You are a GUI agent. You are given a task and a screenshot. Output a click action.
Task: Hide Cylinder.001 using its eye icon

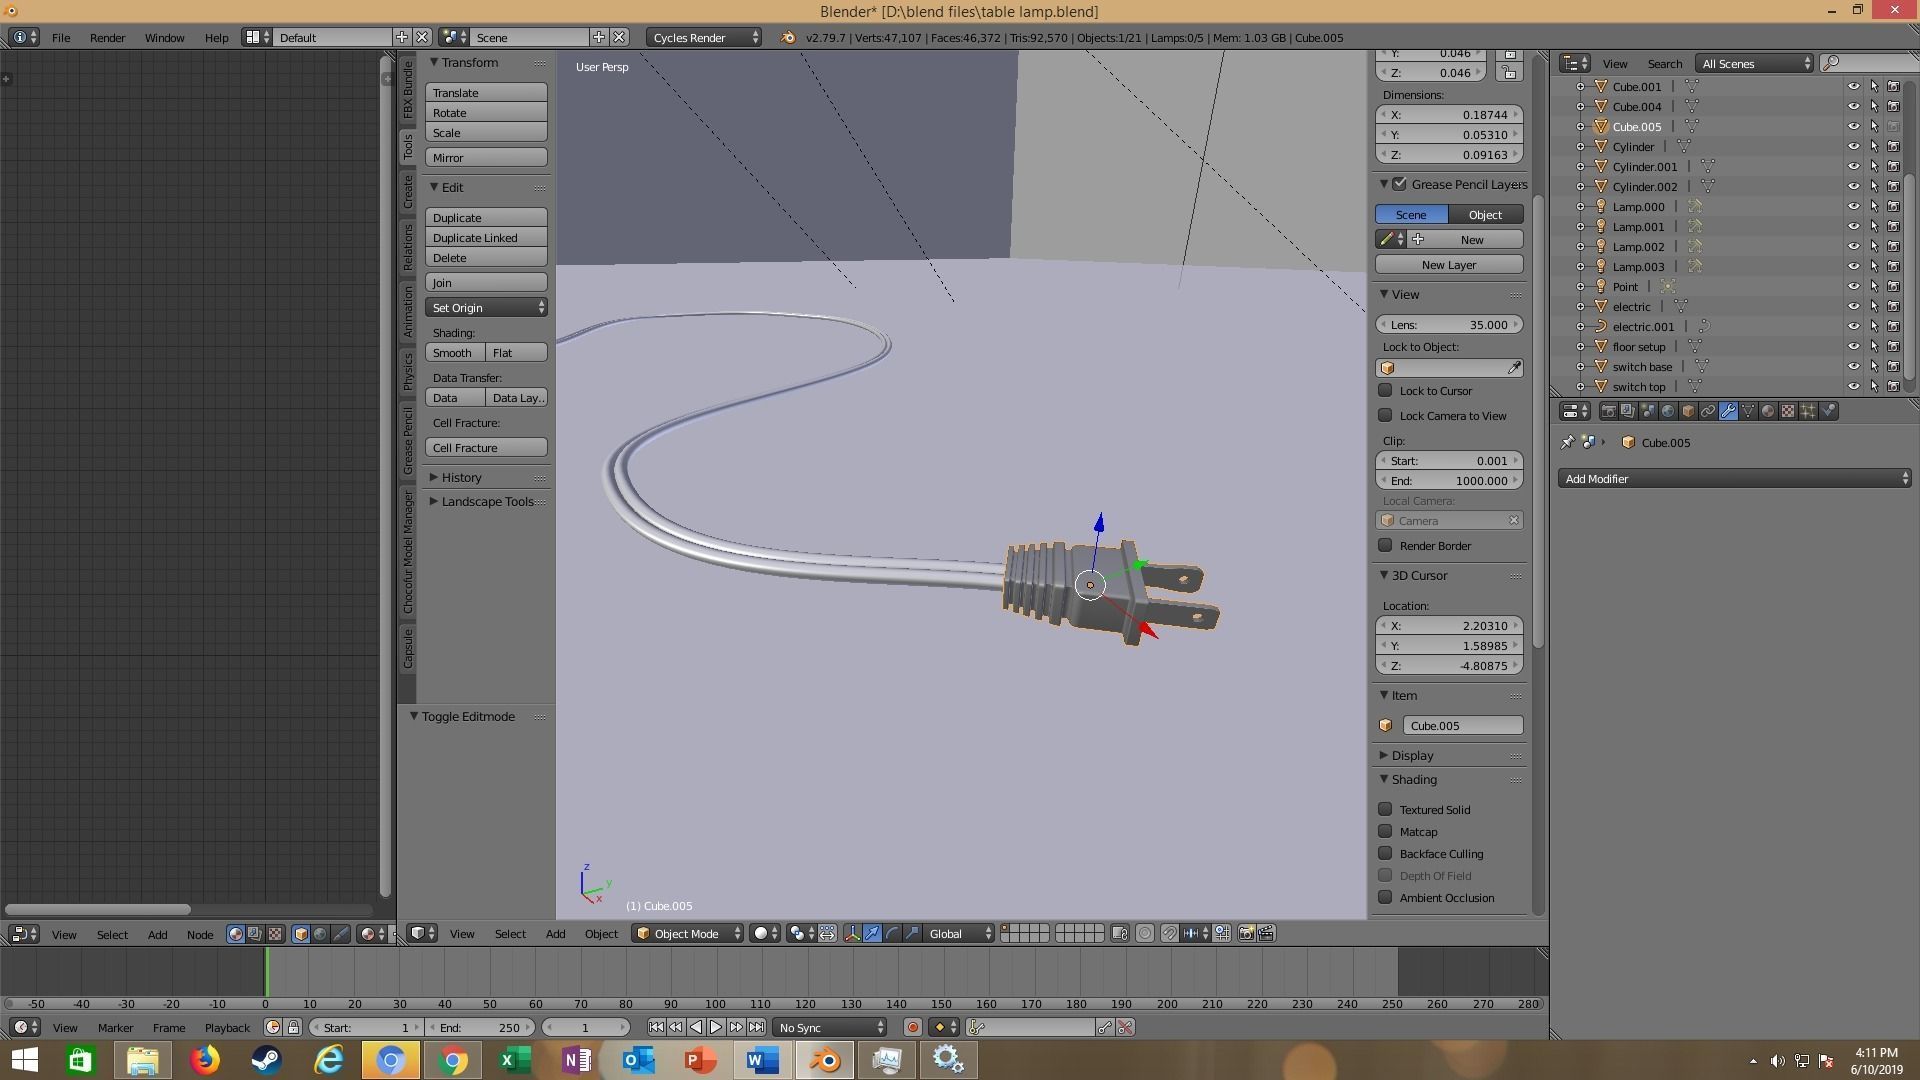(x=1853, y=167)
